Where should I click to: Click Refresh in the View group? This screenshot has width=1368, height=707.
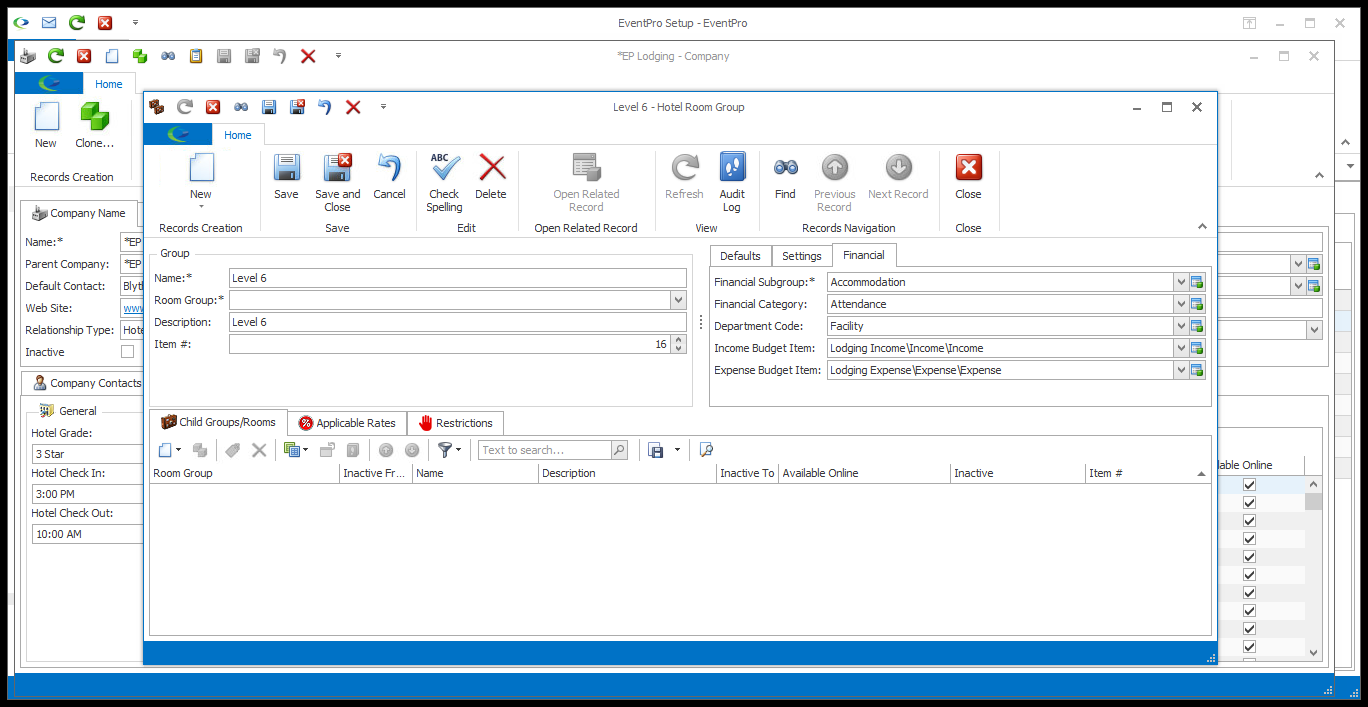(684, 177)
